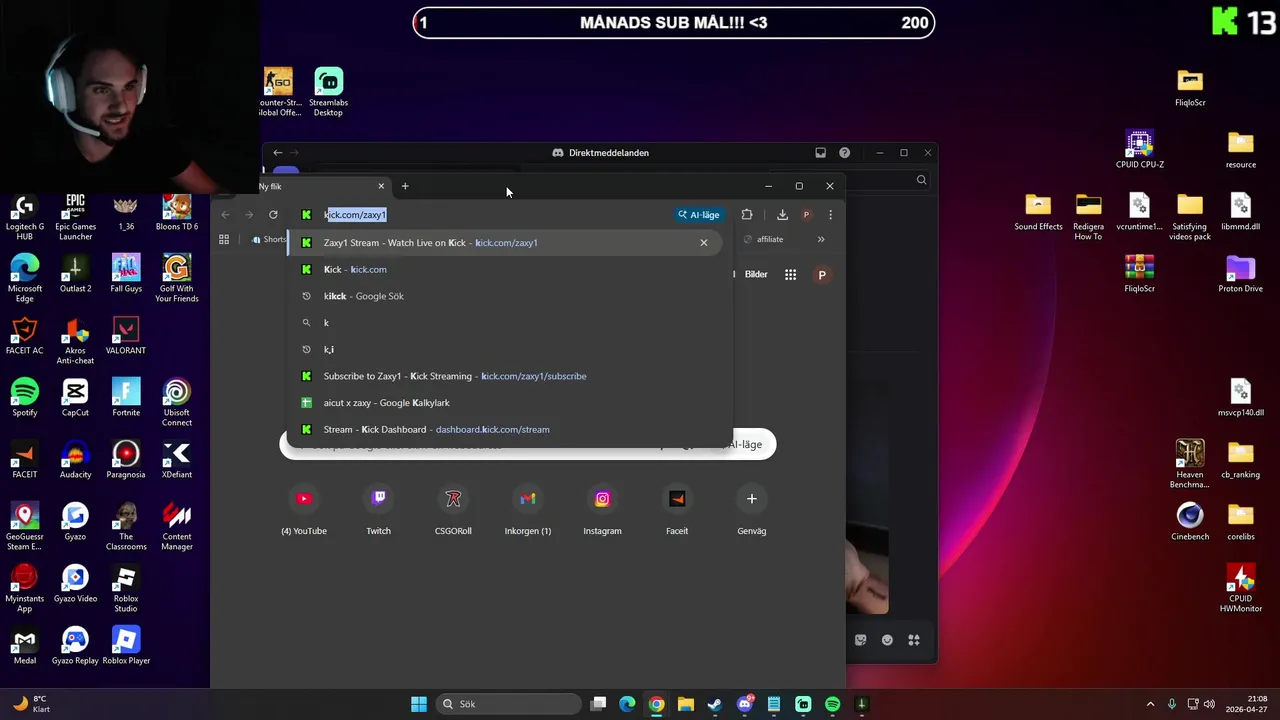Open File Explorer from taskbar
This screenshot has height=720, width=1280.
[685, 704]
